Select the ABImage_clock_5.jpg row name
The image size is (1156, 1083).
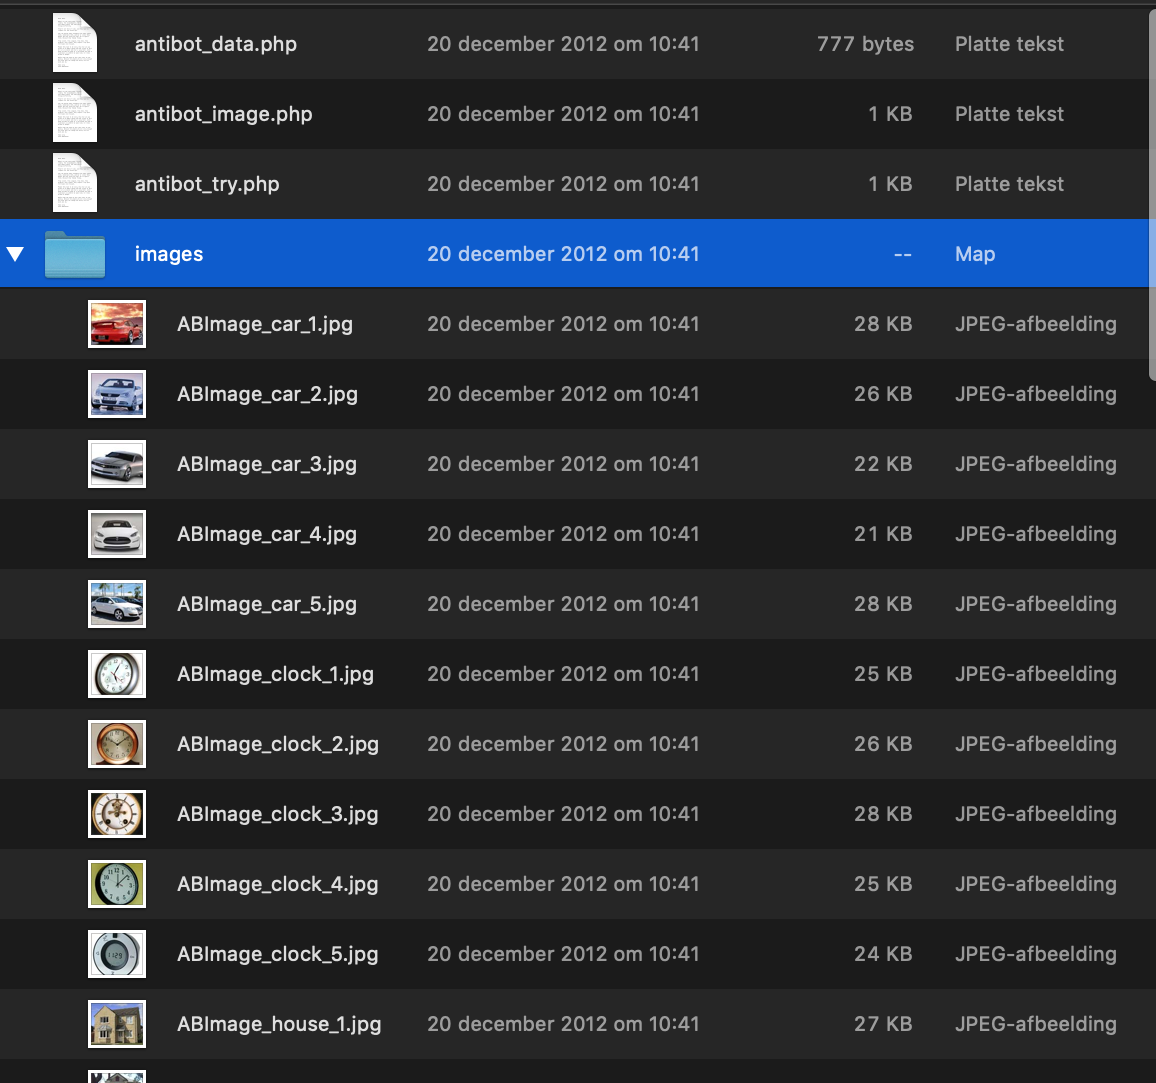(x=278, y=954)
